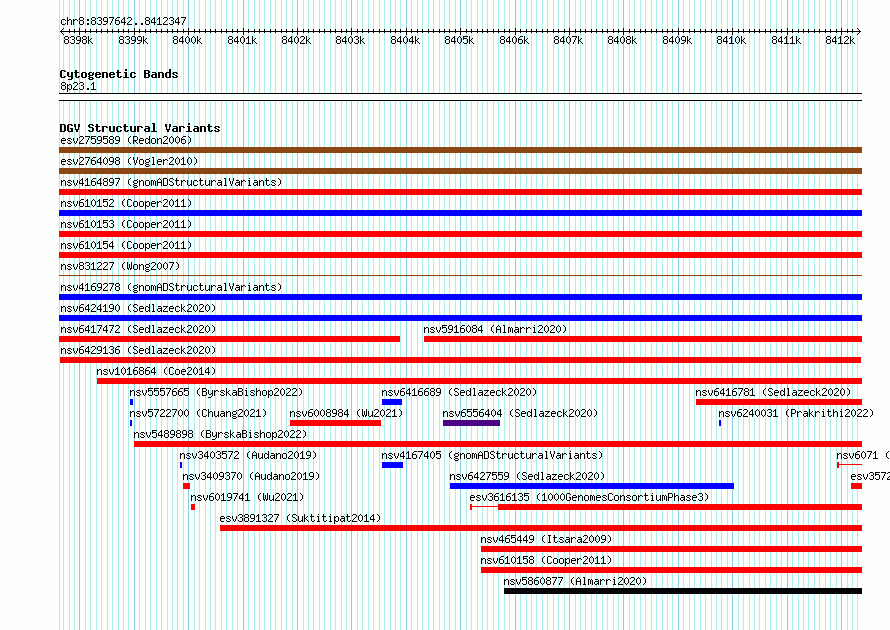
Task: Click nsv4169278 gnomADStructuralVariants label
Action: 171,287
